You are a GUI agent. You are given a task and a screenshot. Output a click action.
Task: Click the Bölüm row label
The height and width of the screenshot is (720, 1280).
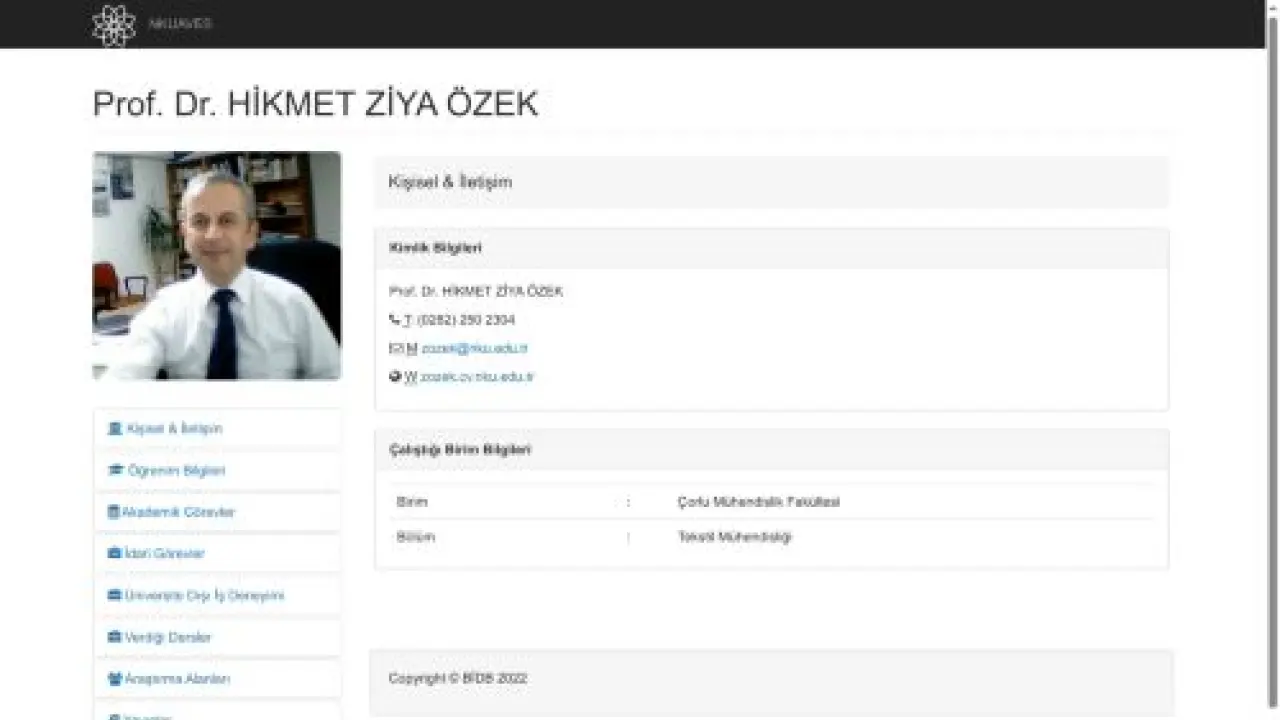point(416,537)
